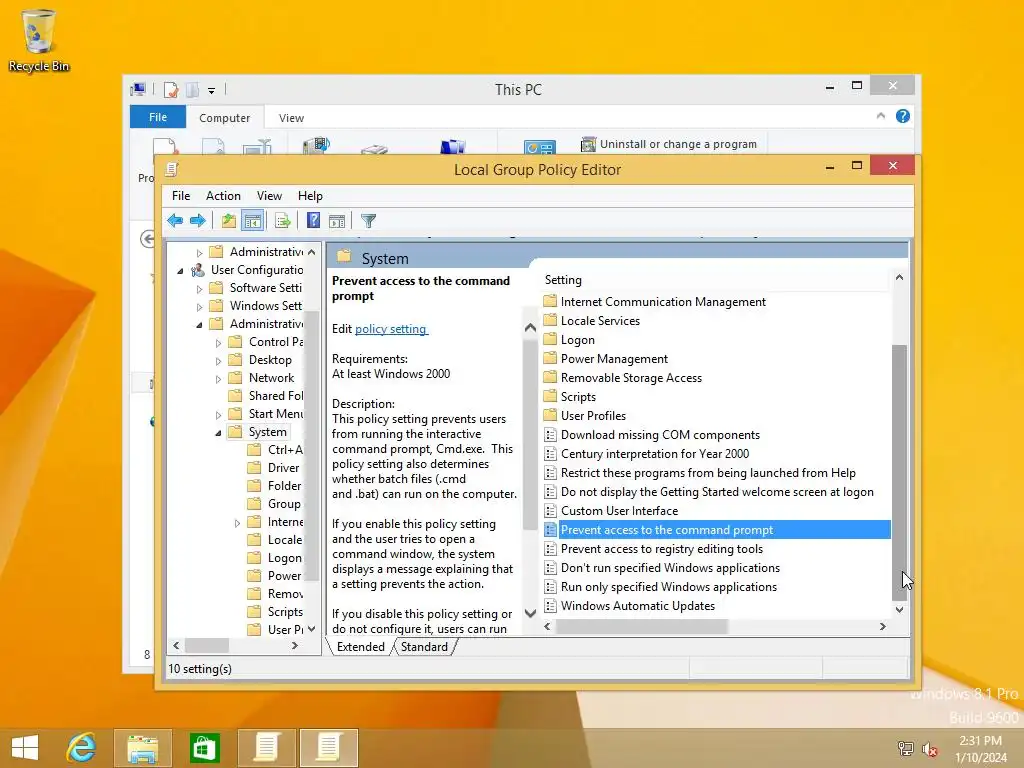Click the Windows Start button

(25, 748)
